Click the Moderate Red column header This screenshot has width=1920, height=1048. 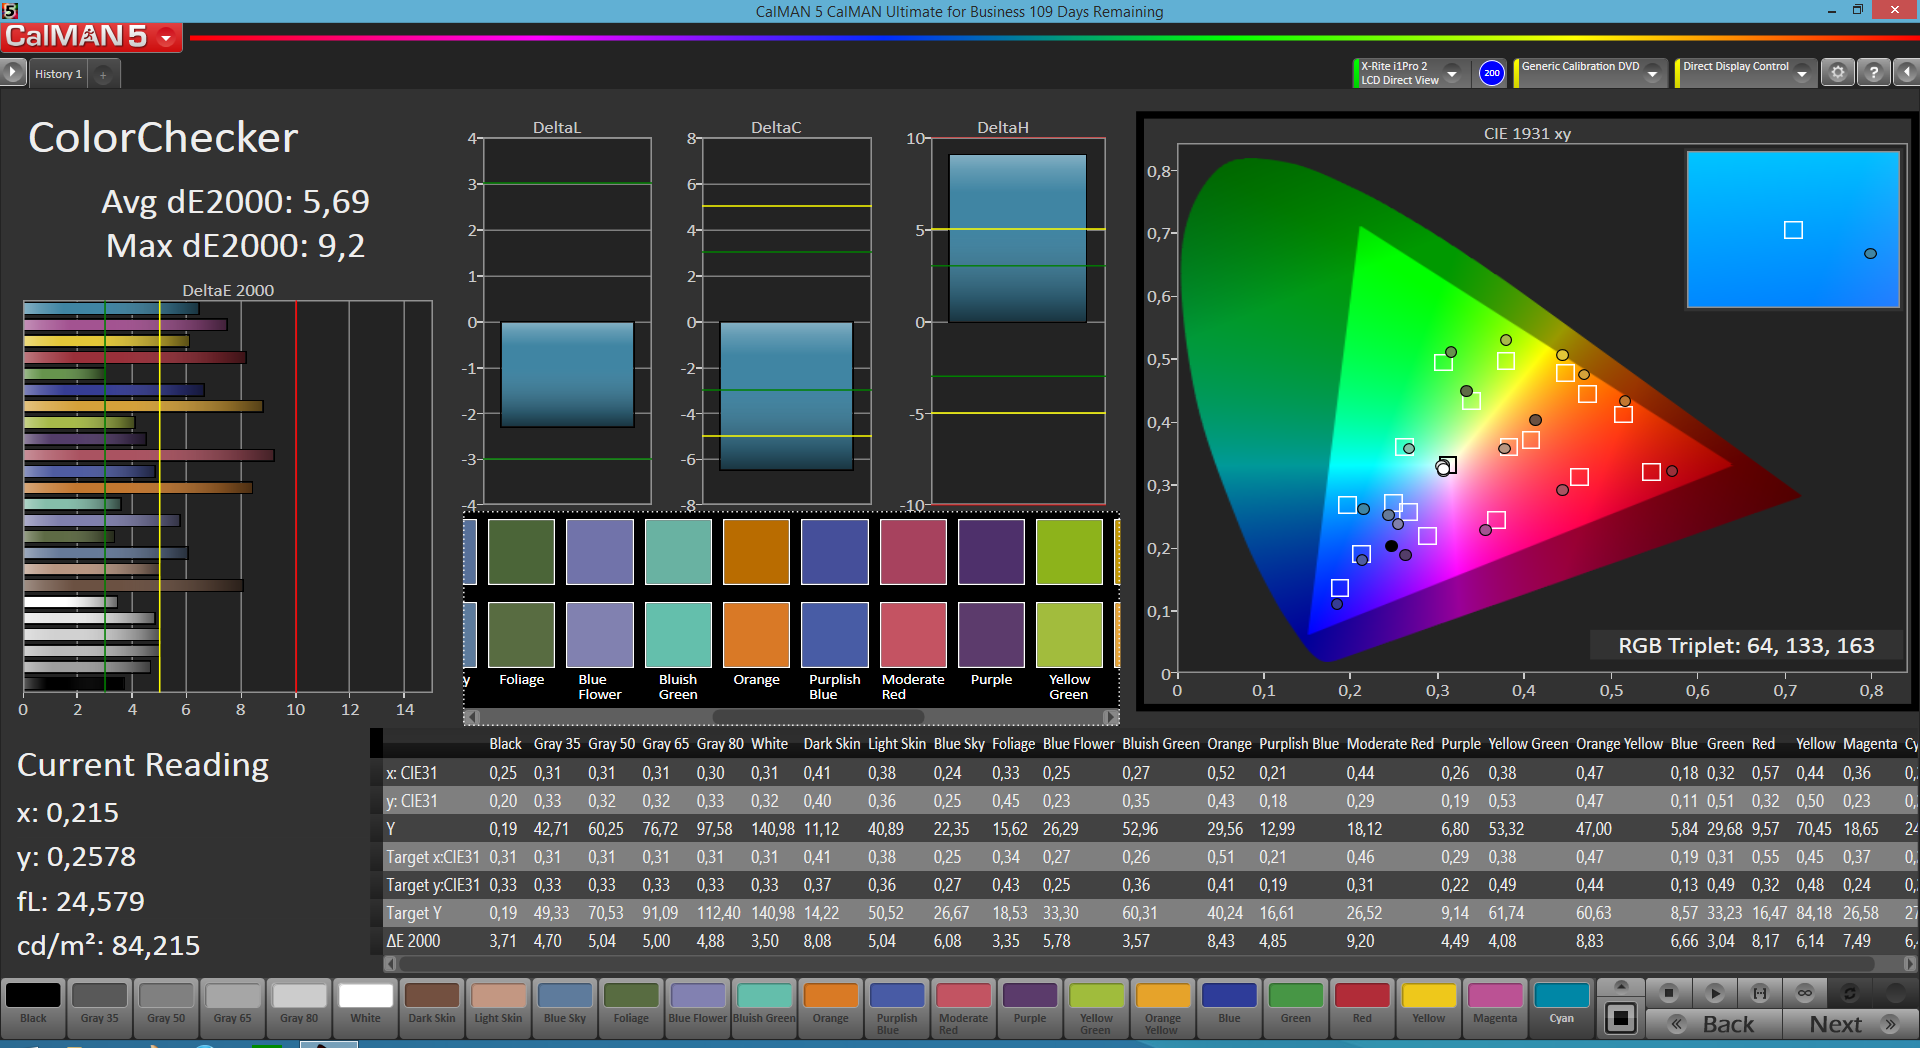(x=1390, y=744)
